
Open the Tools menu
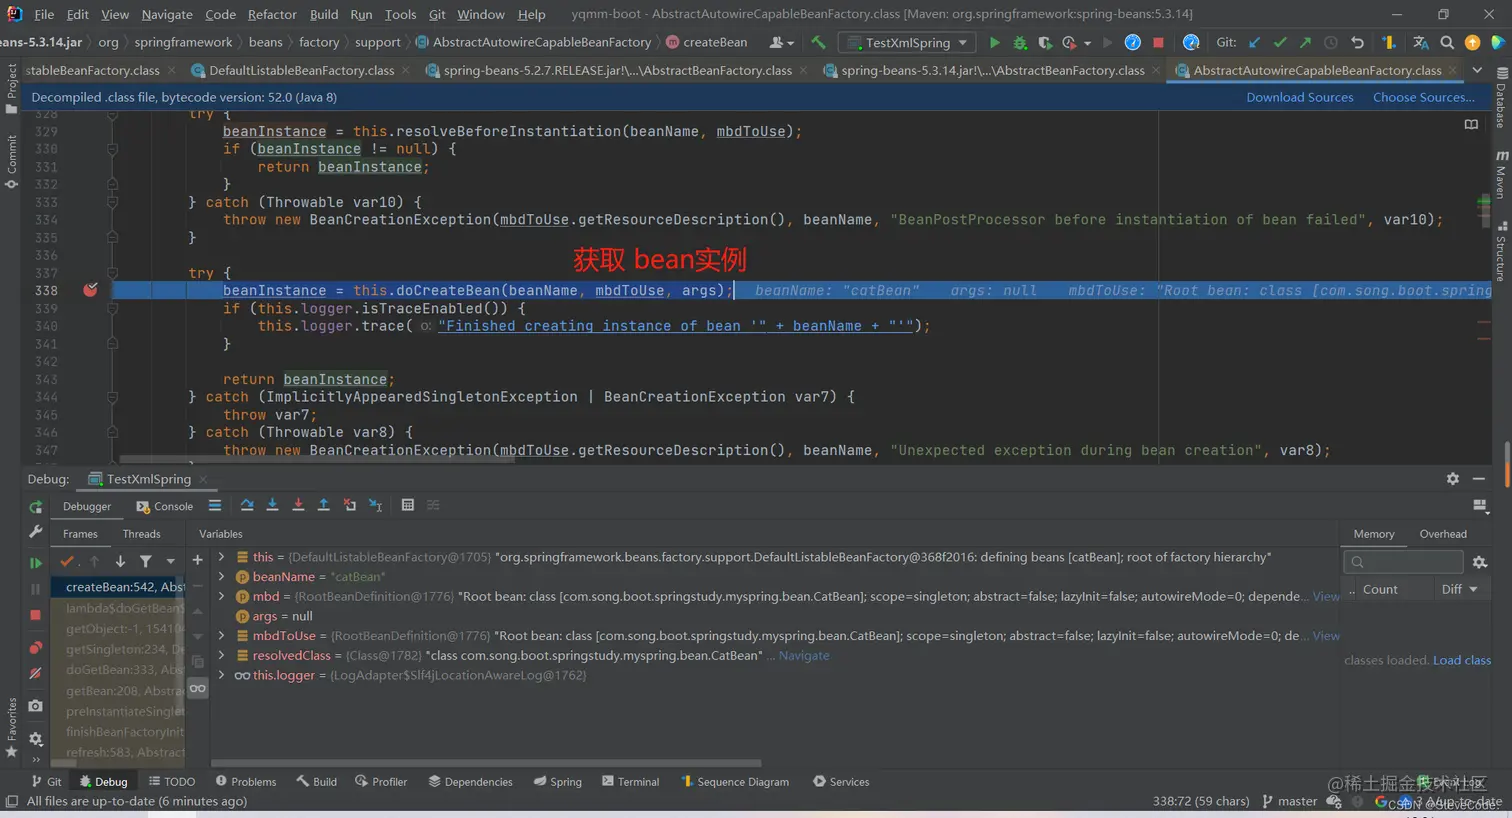click(x=400, y=14)
